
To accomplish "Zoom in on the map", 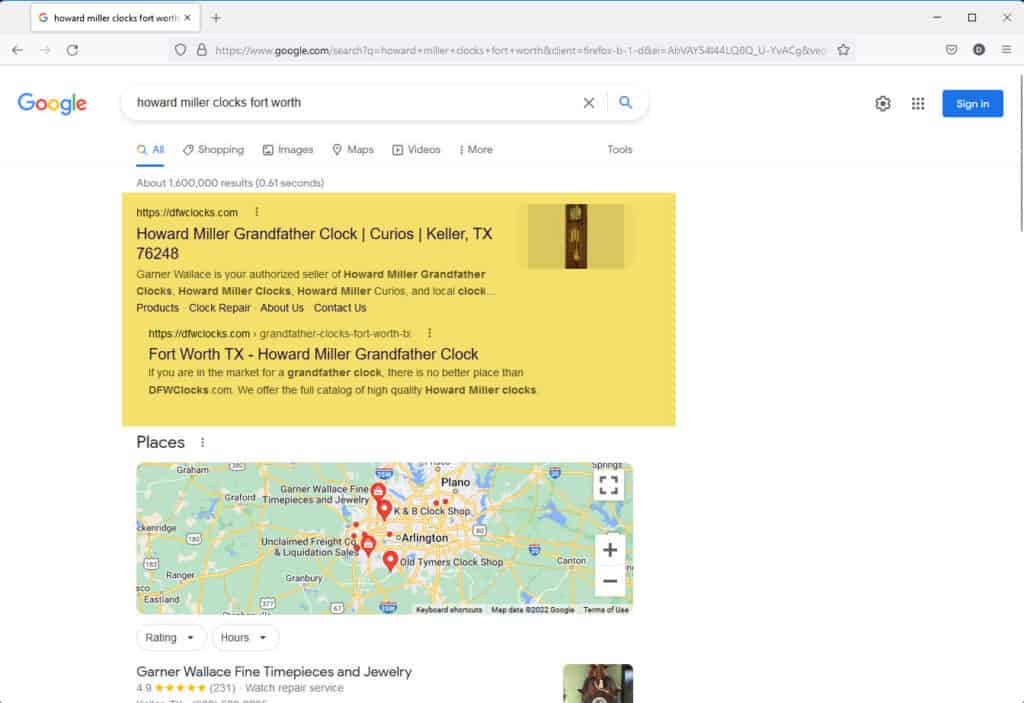I will [x=610, y=550].
